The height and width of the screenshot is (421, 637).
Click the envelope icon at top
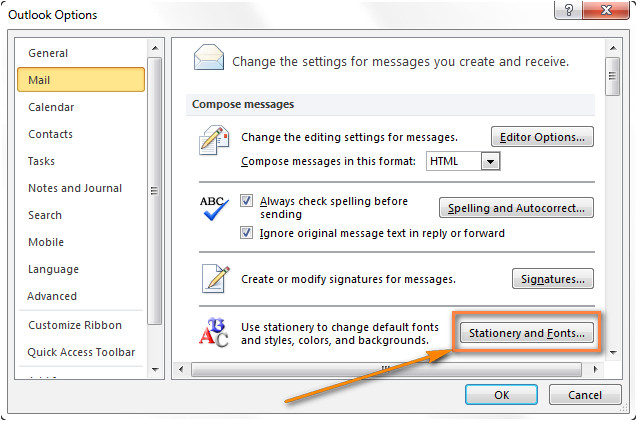pyautogui.click(x=207, y=59)
